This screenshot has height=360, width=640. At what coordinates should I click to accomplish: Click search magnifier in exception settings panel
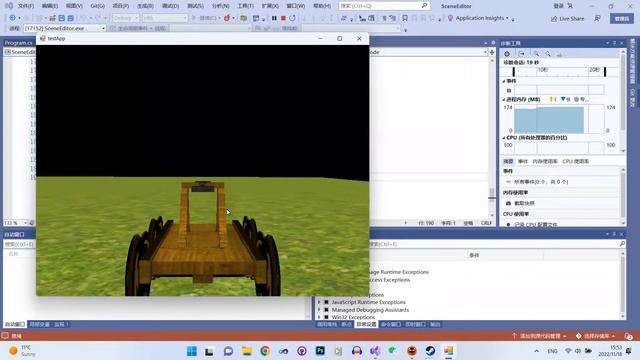[x=622, y=244]
